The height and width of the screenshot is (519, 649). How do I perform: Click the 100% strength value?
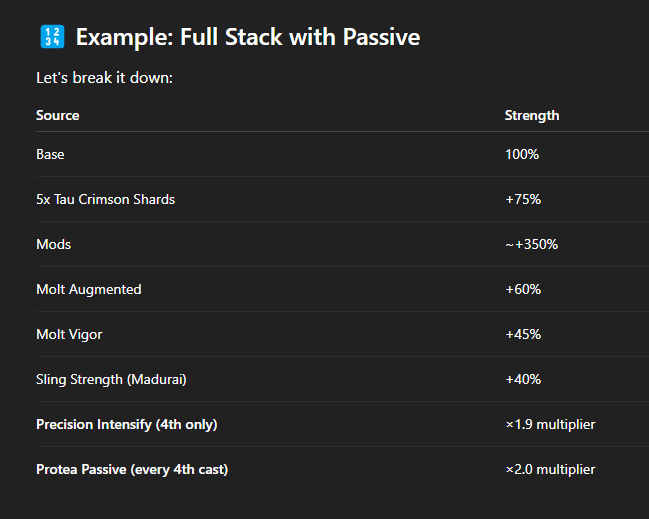pos(522,154)
